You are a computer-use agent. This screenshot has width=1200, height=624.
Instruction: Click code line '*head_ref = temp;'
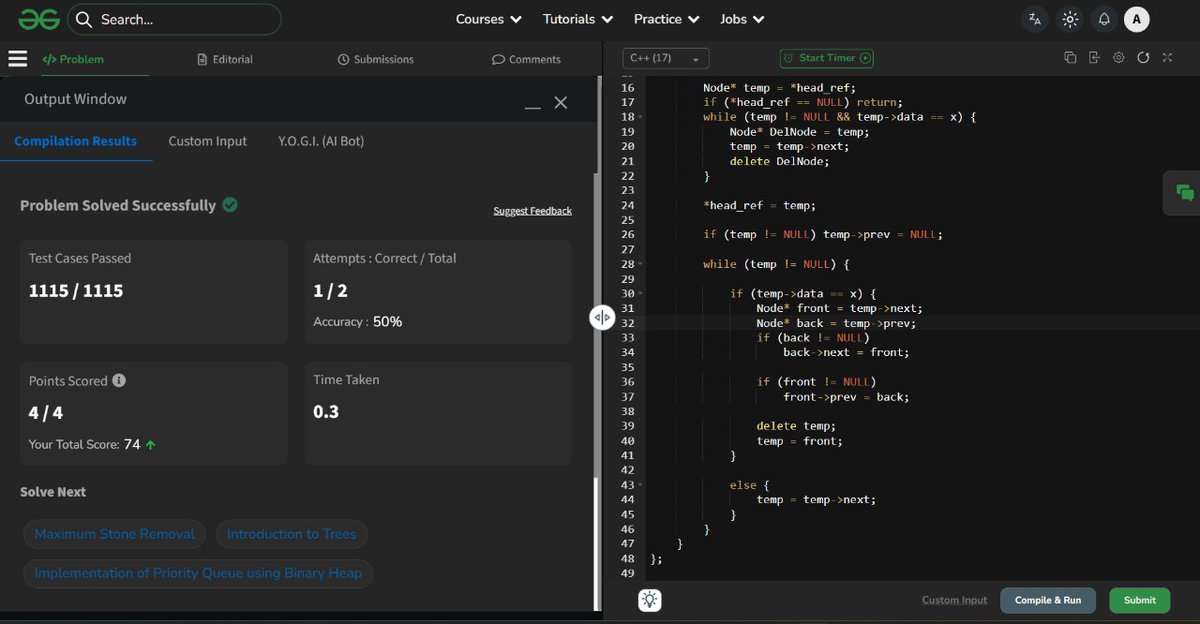(x=759, y=205)
